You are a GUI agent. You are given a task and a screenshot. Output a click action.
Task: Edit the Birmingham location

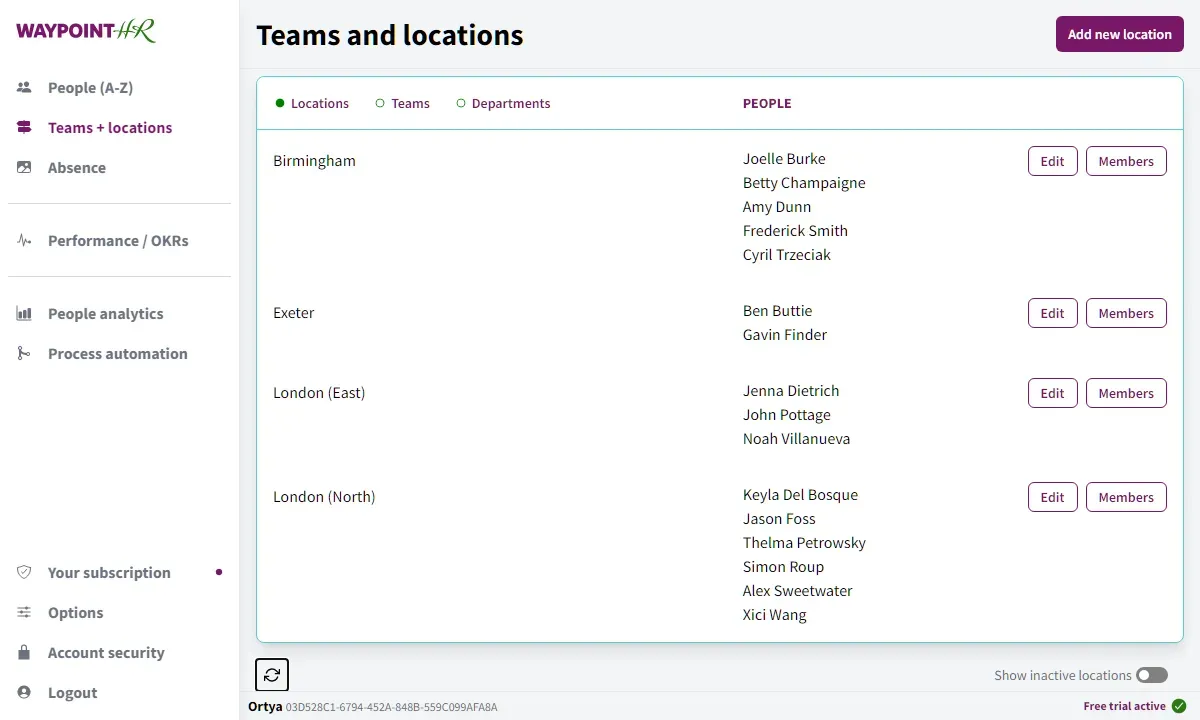1052,160
